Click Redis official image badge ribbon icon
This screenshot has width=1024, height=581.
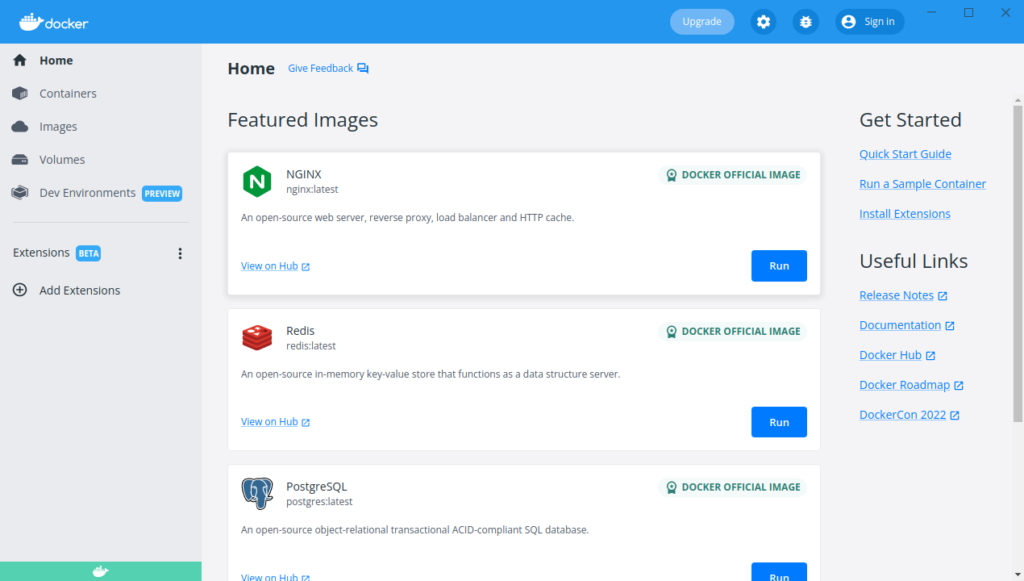pyautogui.click(x=671, y=332)
